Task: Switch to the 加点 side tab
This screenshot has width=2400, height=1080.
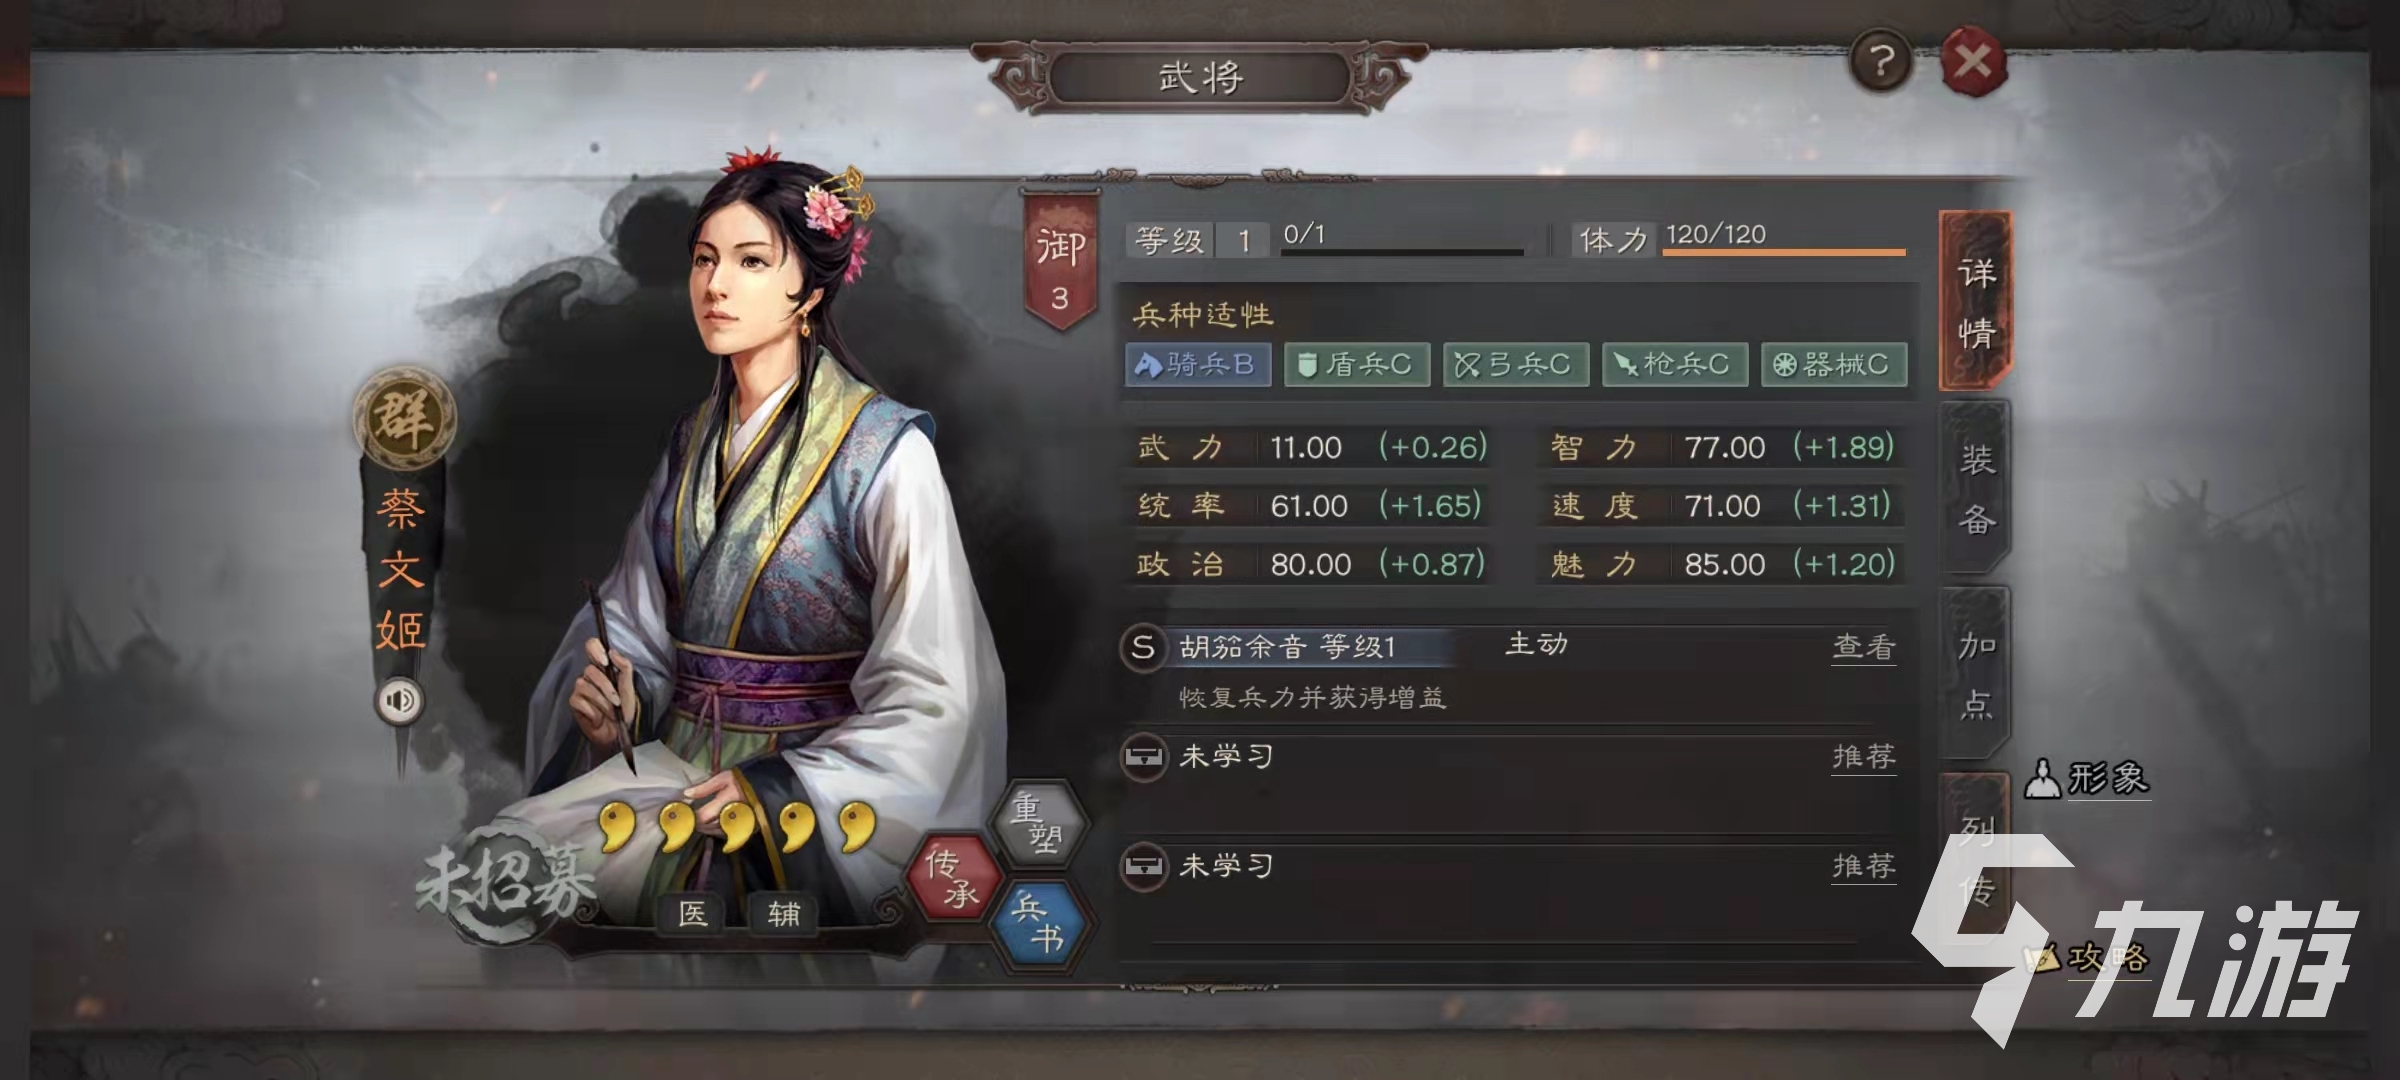Action: [1976, 673]
